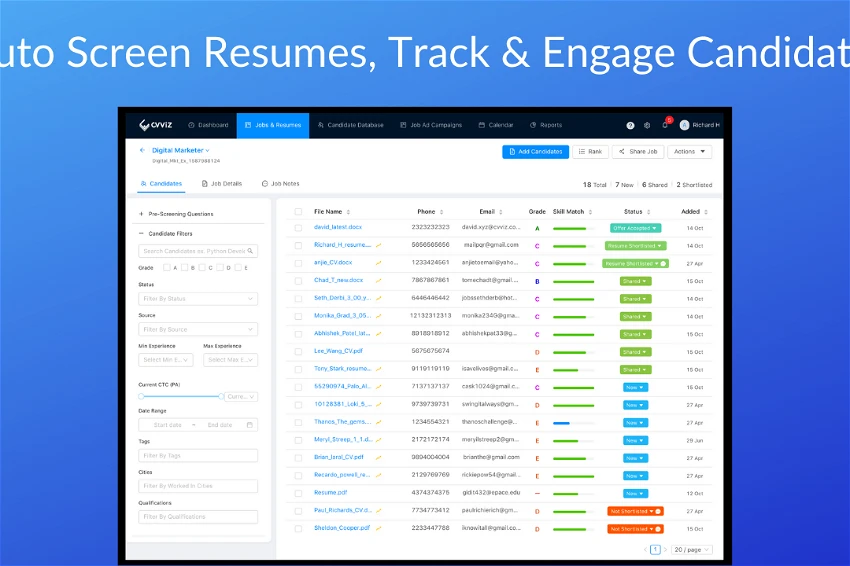This screenshot has width=850, height=566.
Task: Switch to the Job Notes tab
Action: pyautogui.click(x=280, y=184)
